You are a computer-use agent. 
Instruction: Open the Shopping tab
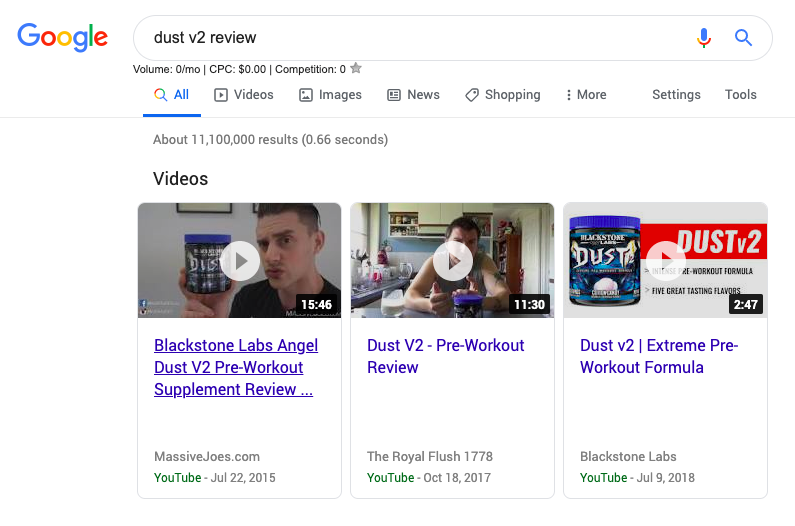pos(502,95)
